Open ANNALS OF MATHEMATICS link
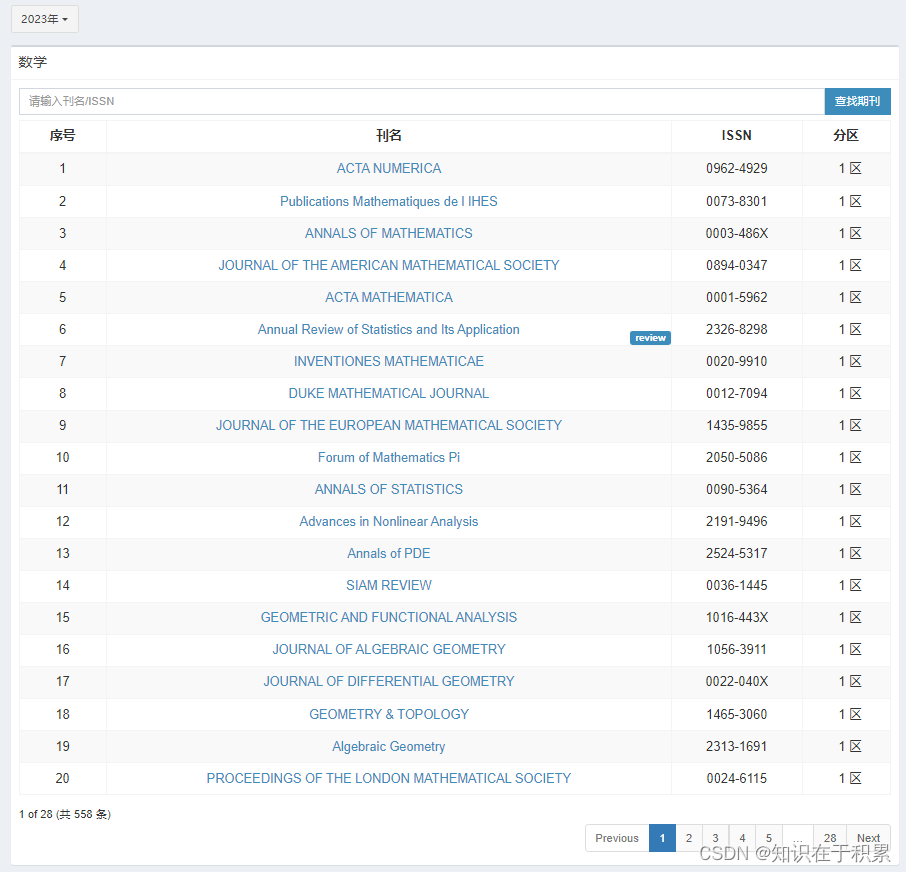Screen dimensions: 906x872 389,233
